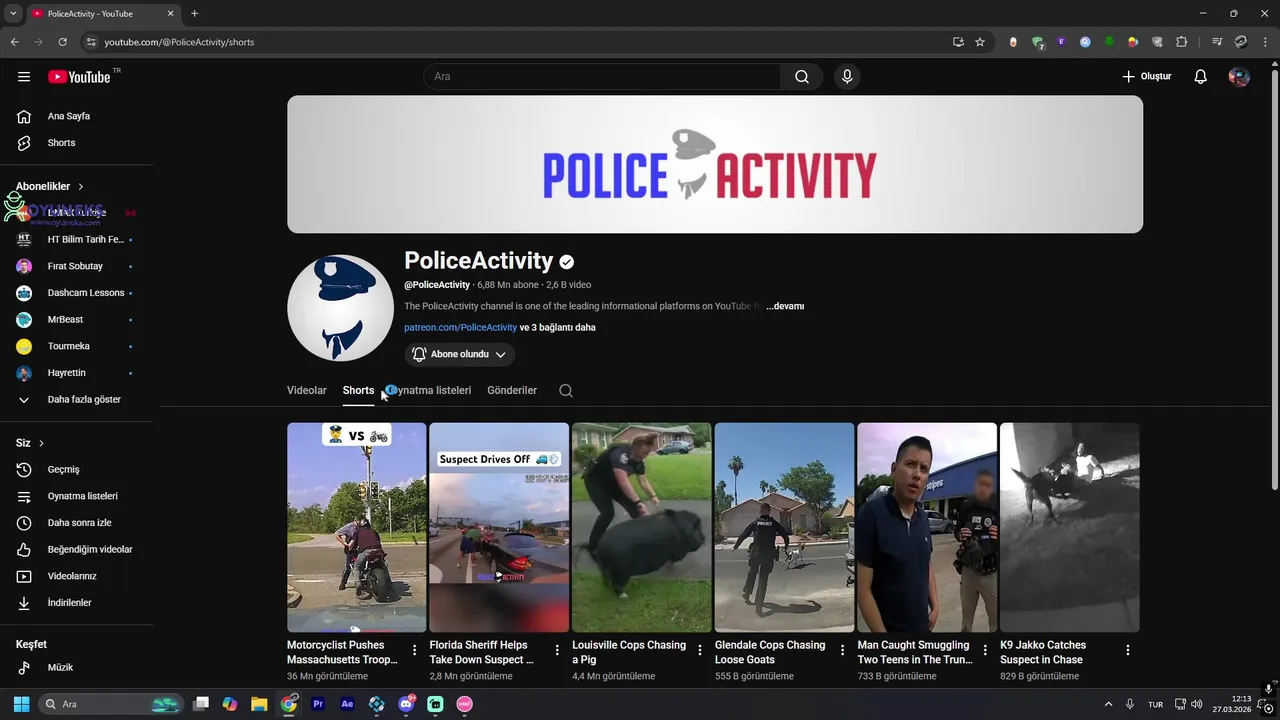The image size is (1280, 720).
Task: Click the Windows taskbar search box
Action: pos(111,704)
